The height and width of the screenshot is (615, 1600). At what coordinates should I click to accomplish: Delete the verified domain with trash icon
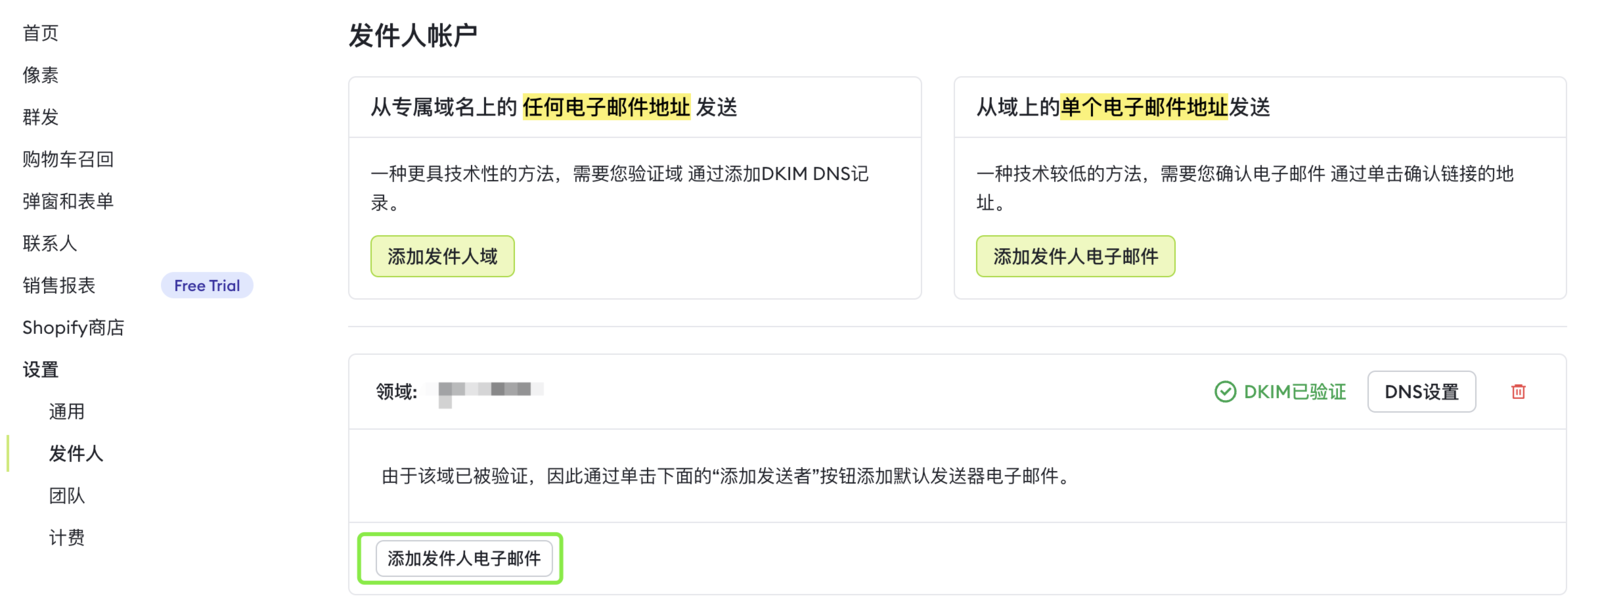[x=1518, y=392]
